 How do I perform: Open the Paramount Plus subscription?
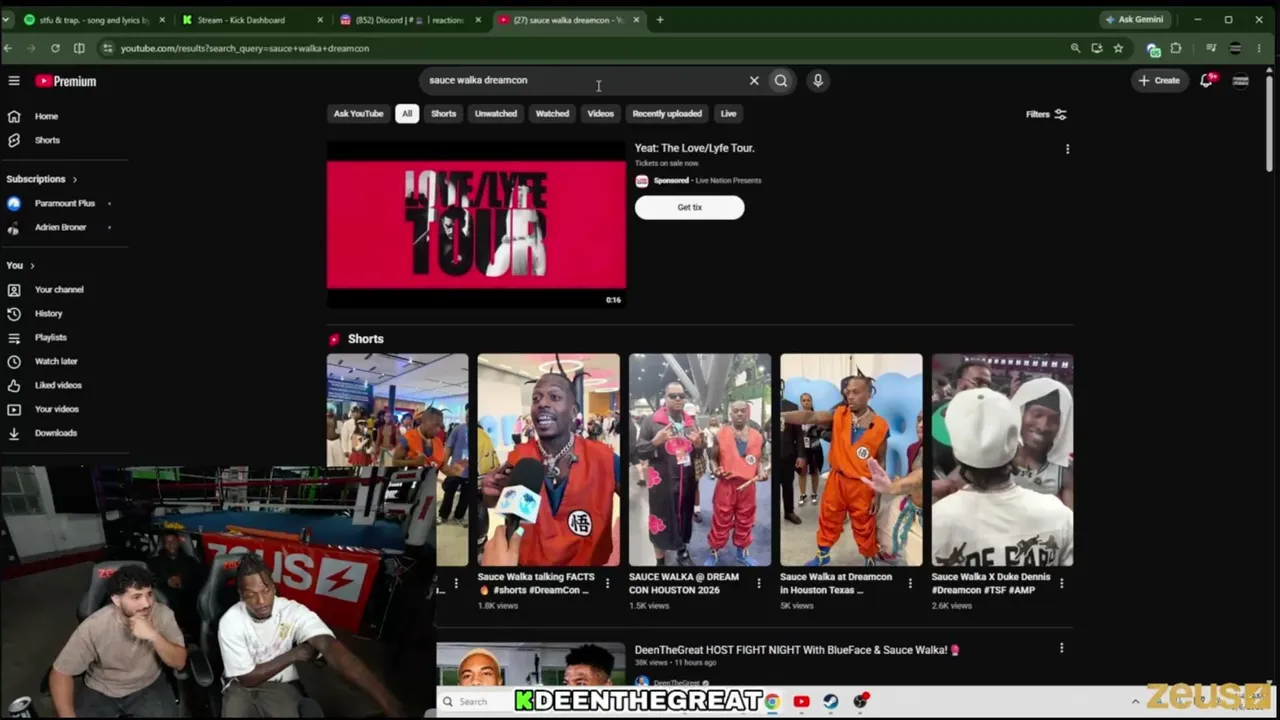point(64,203)
